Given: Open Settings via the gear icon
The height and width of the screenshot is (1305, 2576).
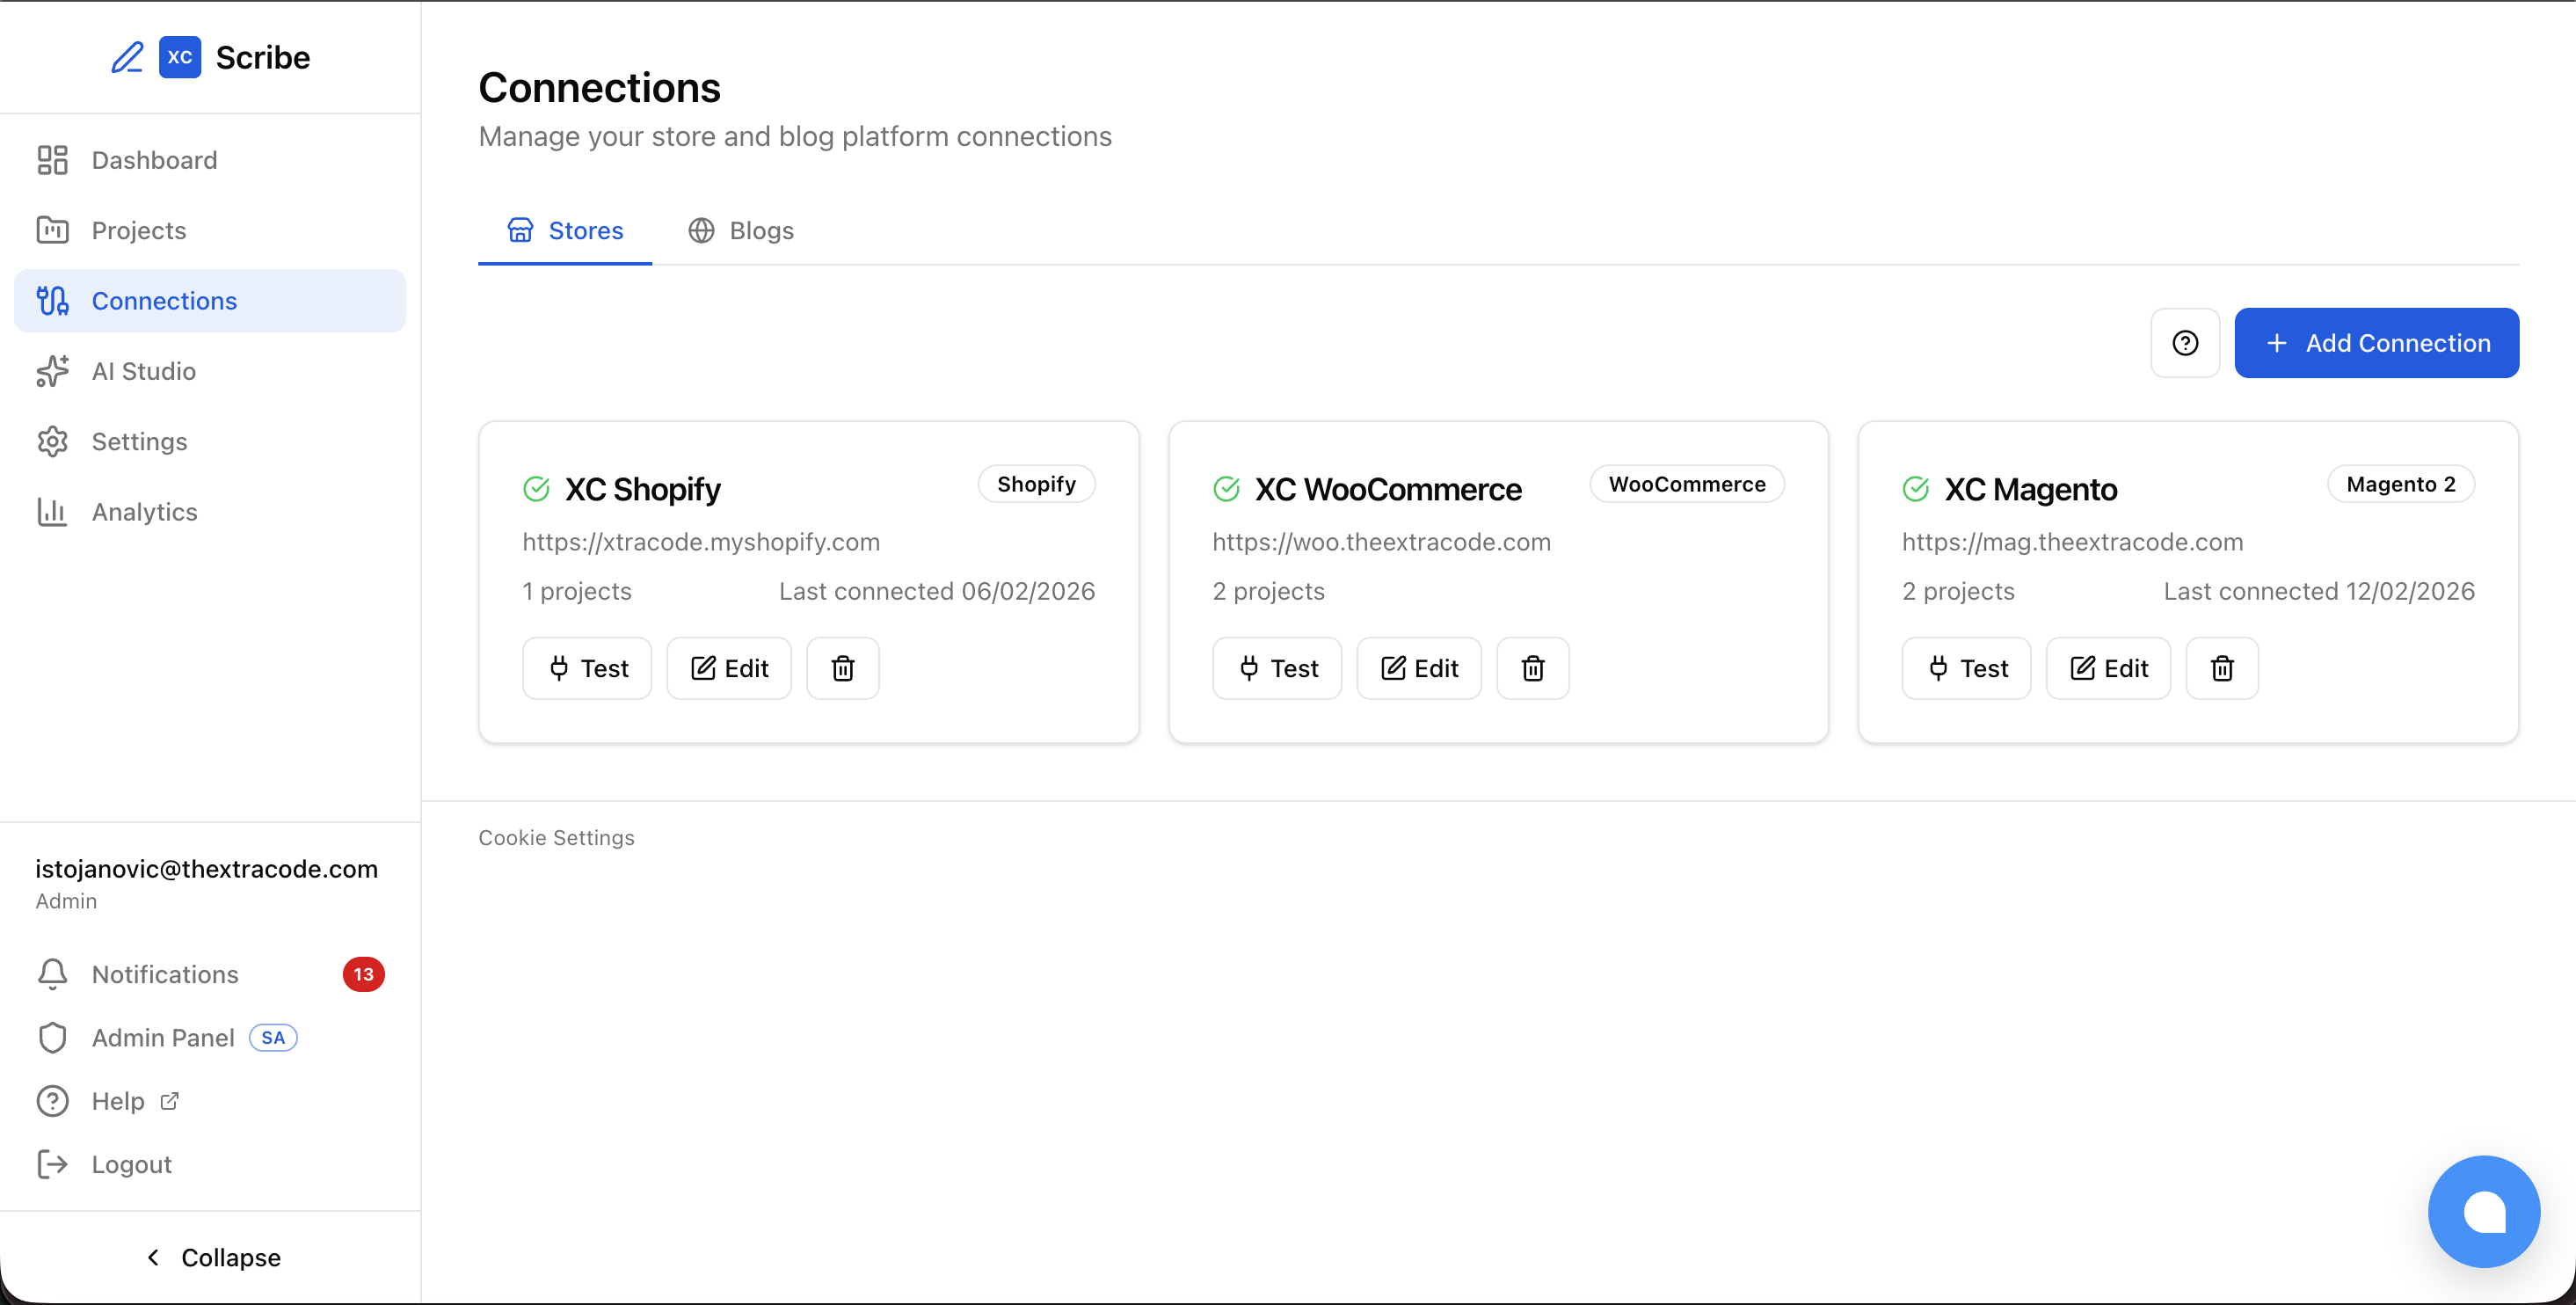Looking at the screenshot, I should [52, 441].
